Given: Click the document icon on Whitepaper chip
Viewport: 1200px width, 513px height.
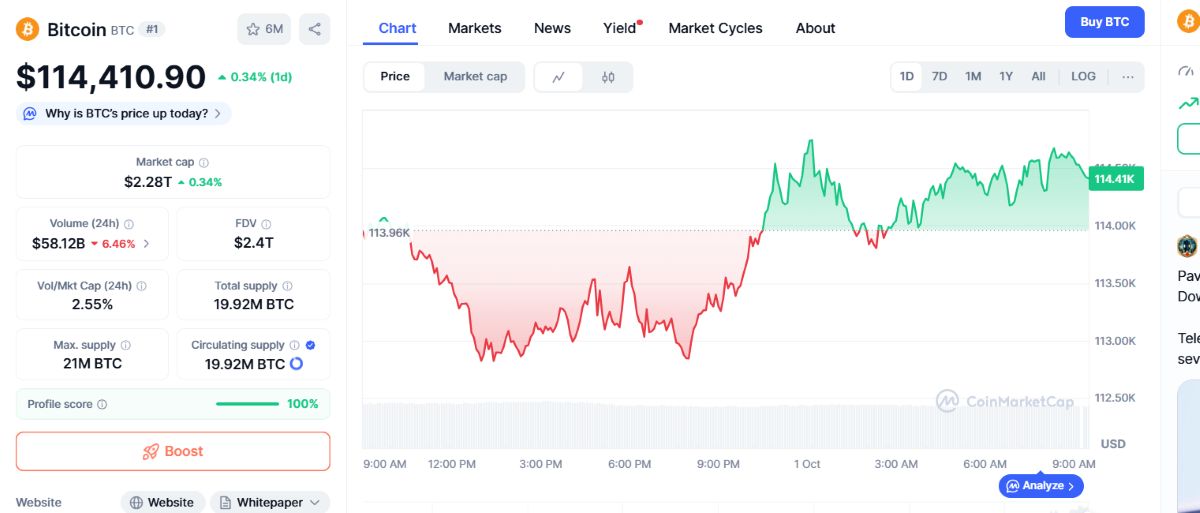Looking at the screenshot, I should [223, 503].
